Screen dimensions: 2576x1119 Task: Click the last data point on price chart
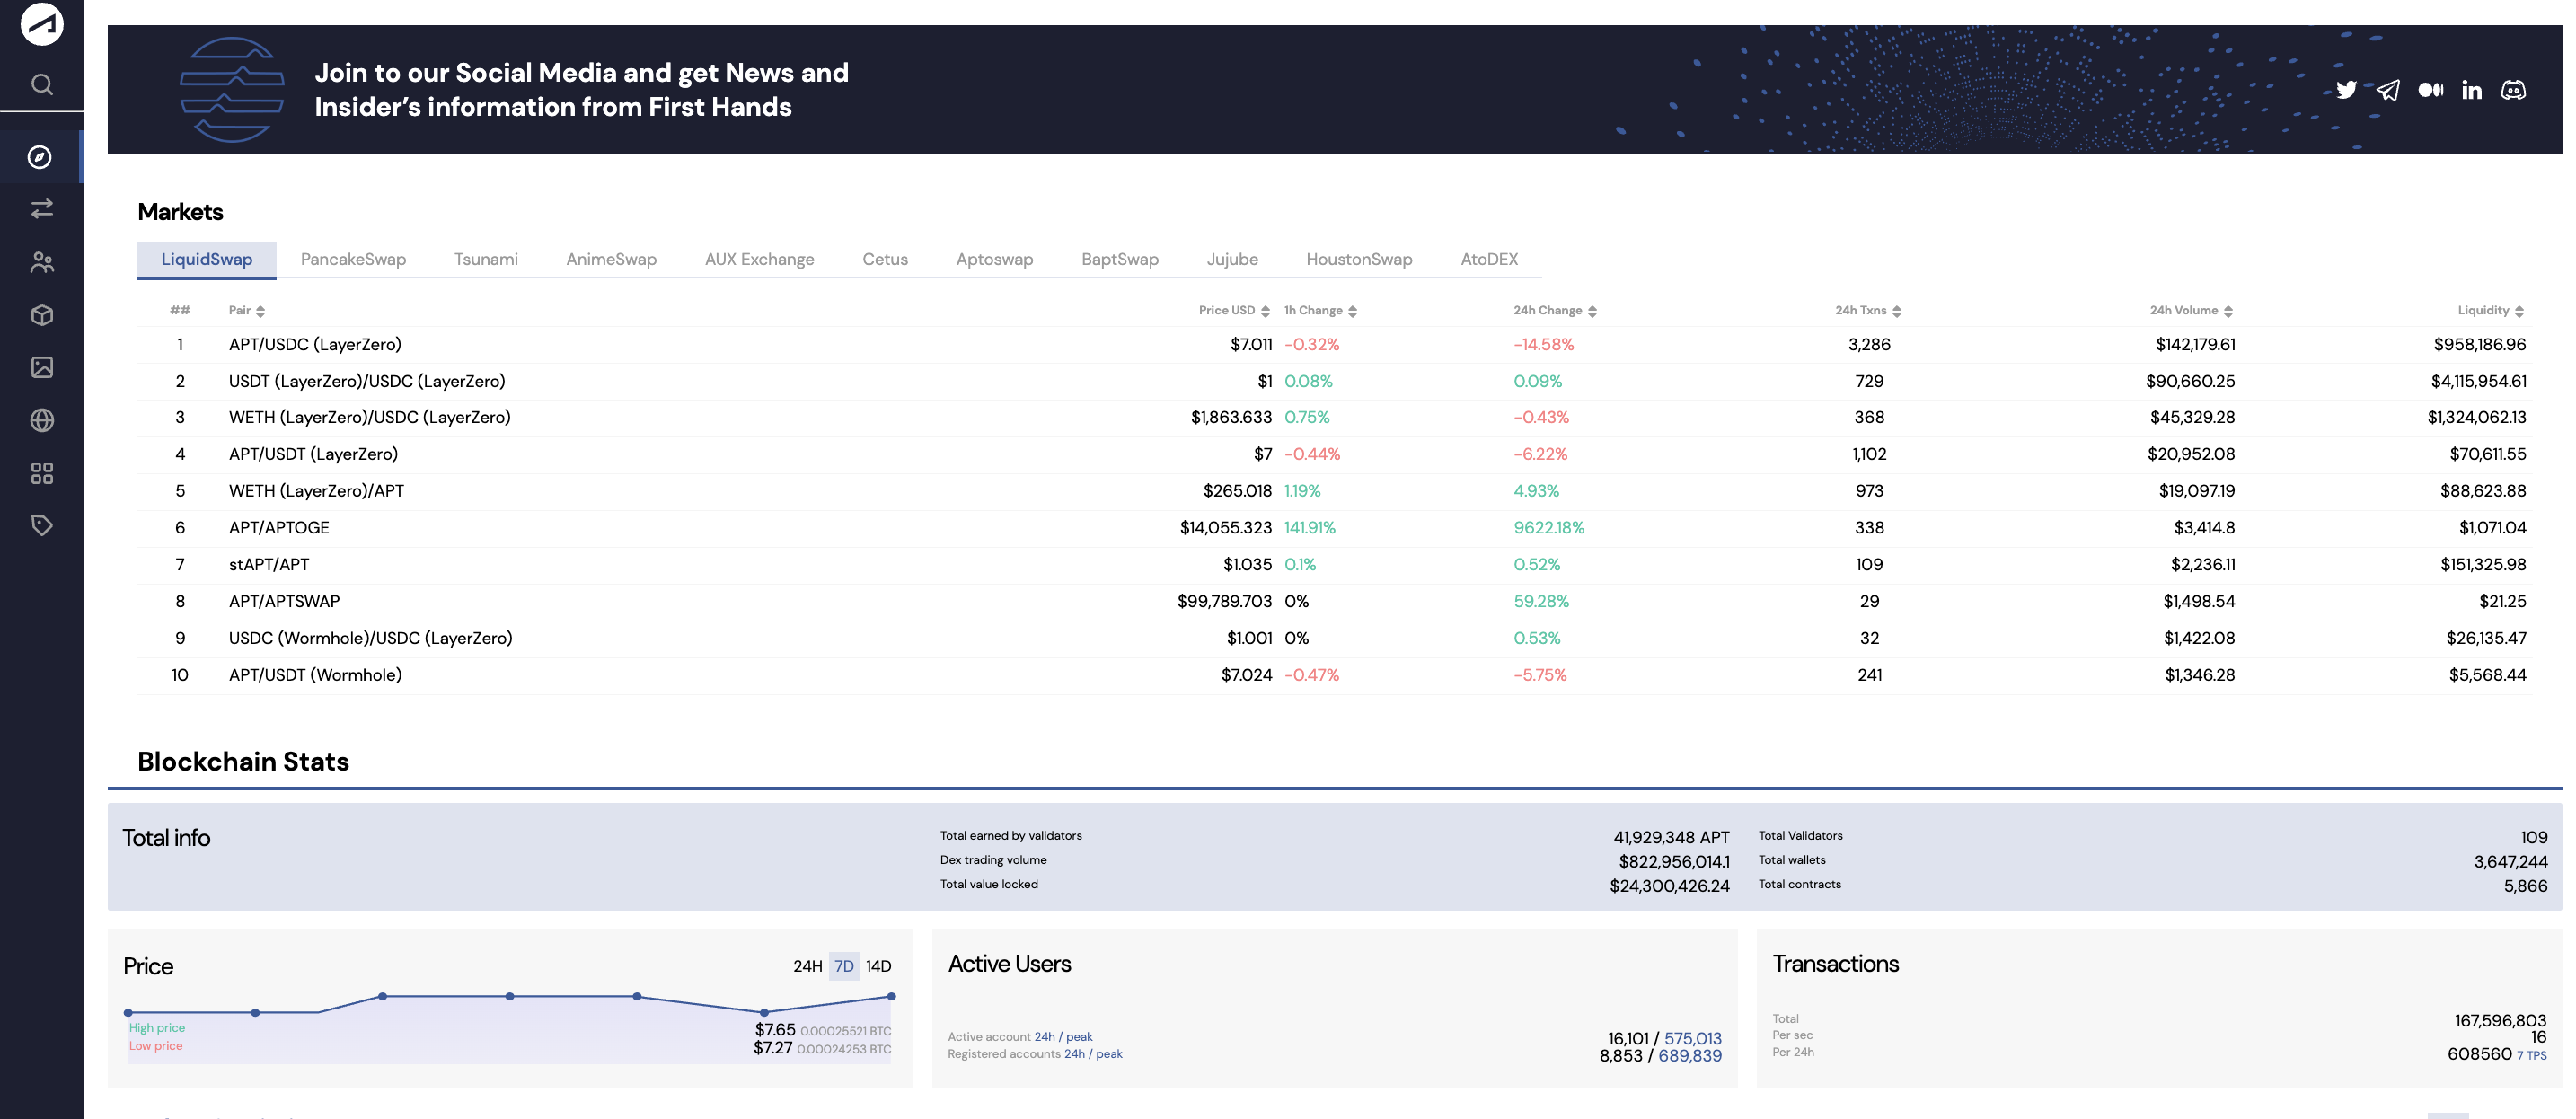[x=891, y=996]
